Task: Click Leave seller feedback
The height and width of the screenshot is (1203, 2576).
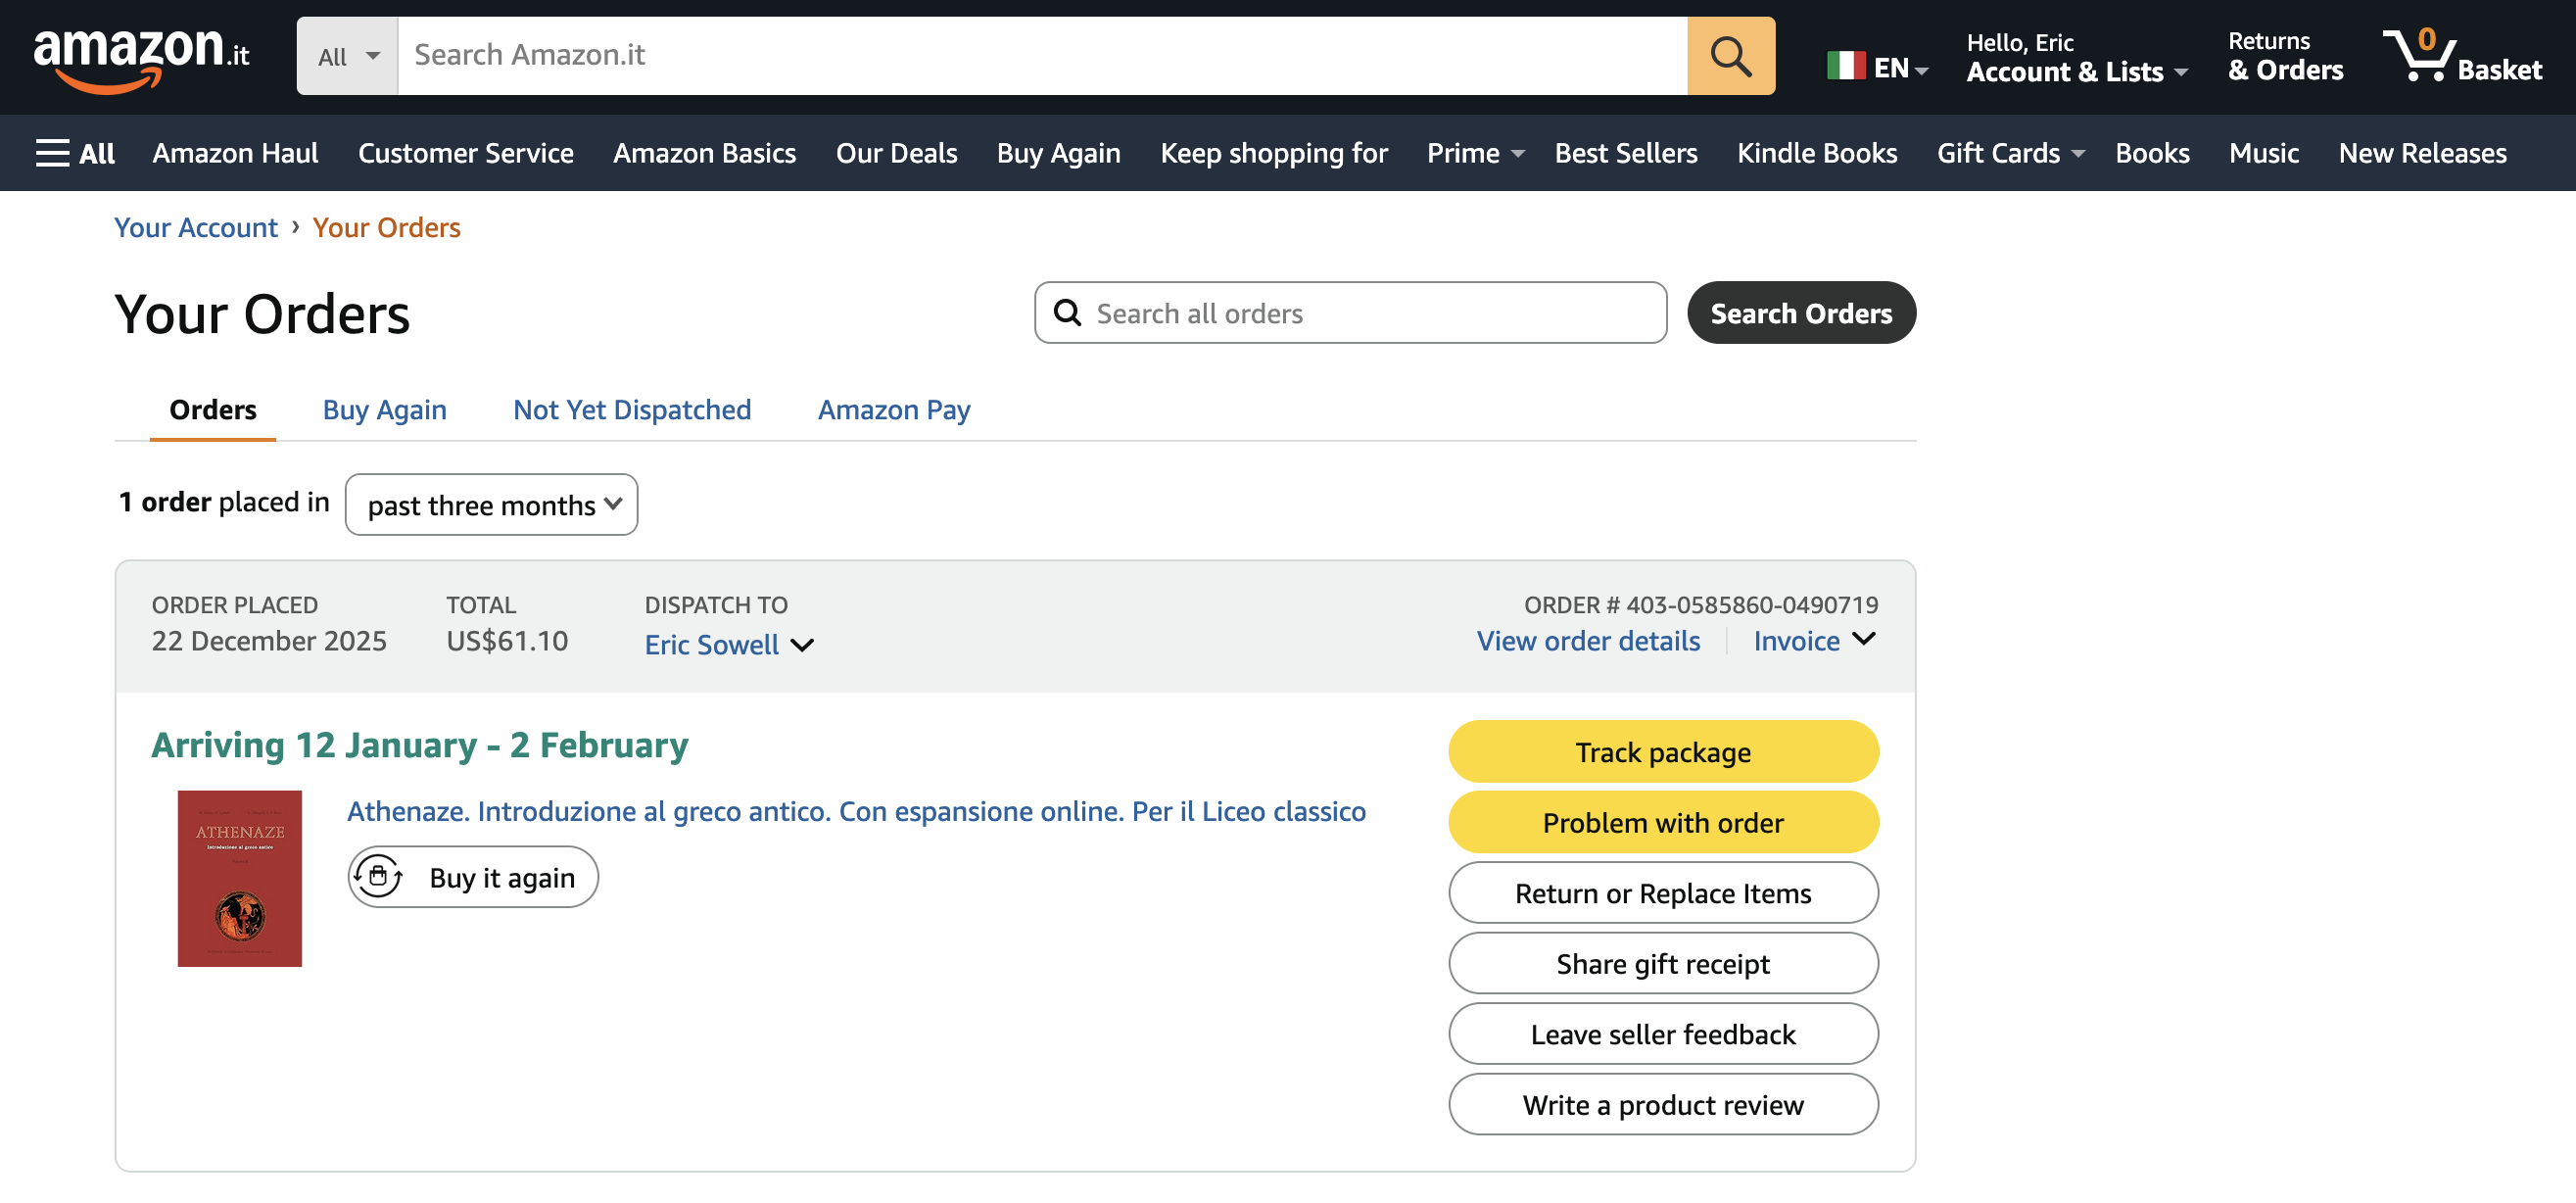Action: point(1663,1034)
